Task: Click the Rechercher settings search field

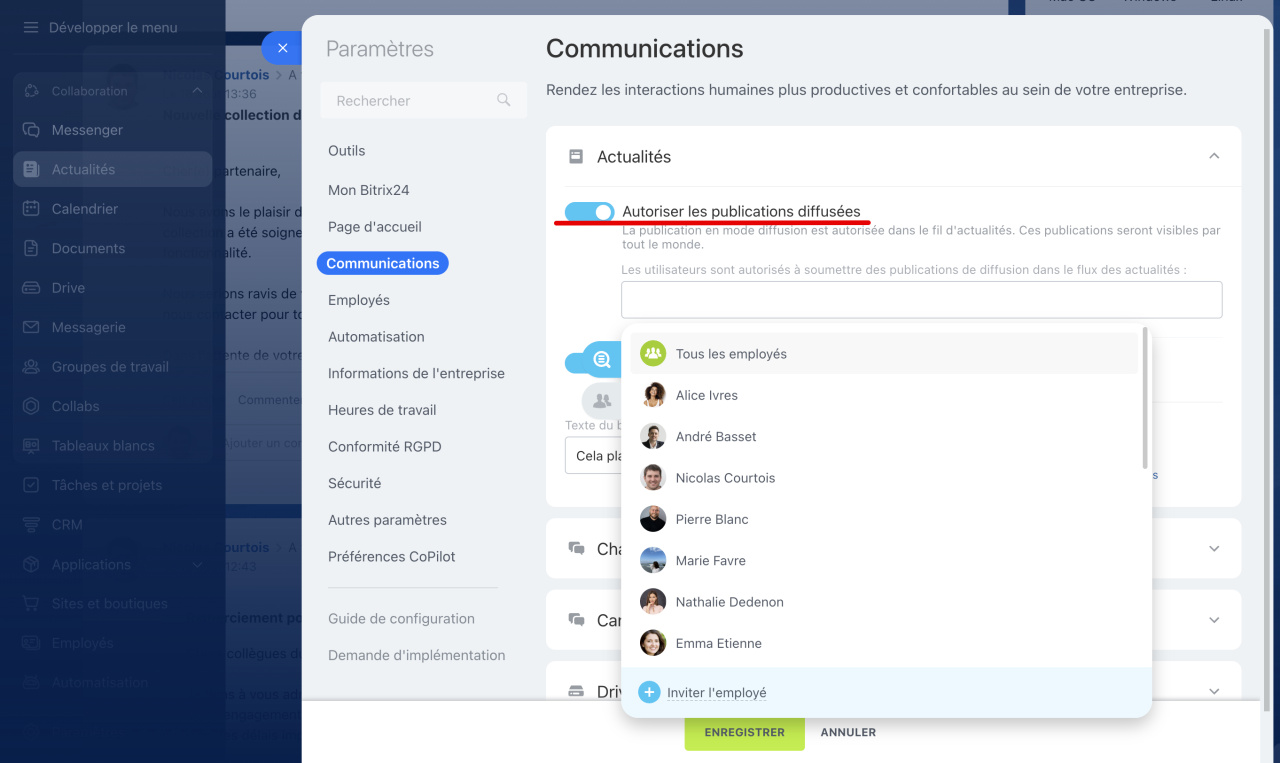Action: [423, 101]
